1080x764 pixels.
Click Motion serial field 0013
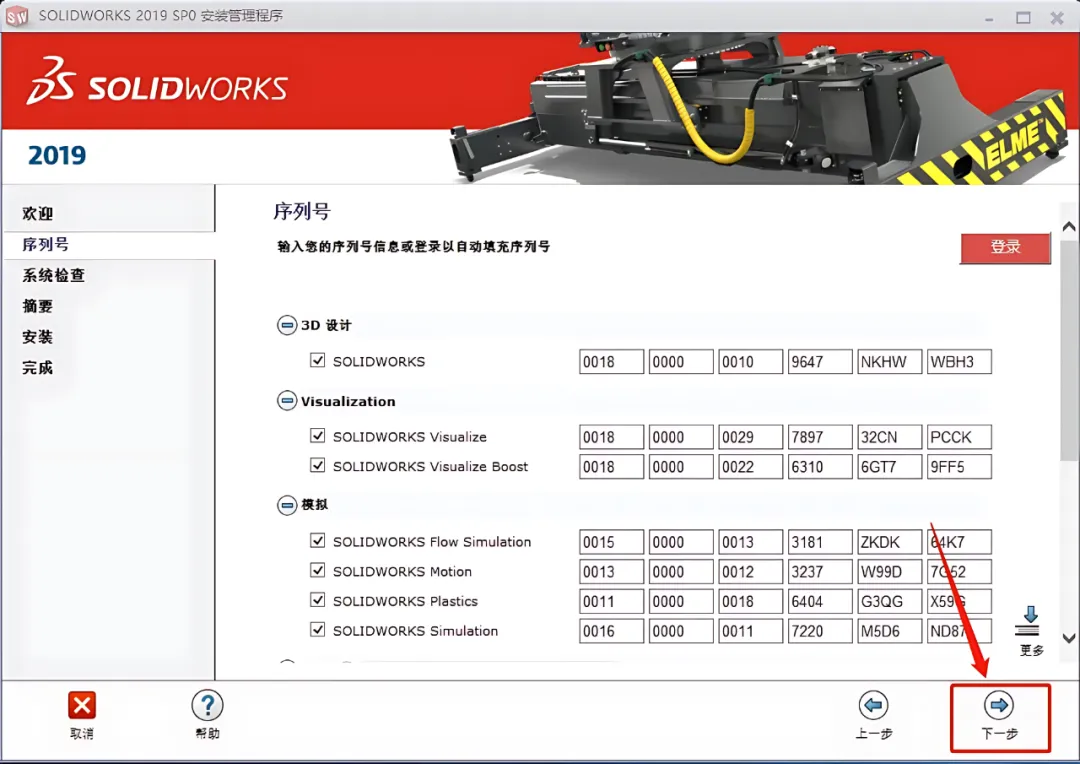pos(612,572)
